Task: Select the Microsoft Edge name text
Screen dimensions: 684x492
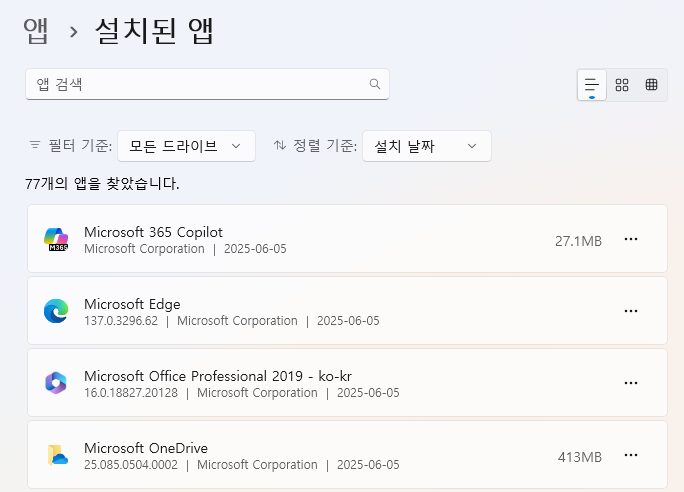Action: point(132,304)
